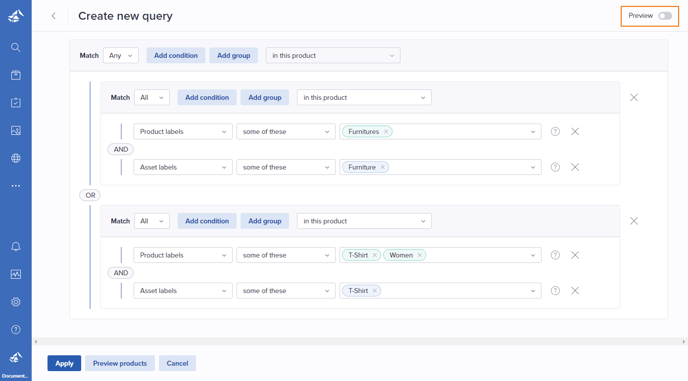Open Product labels dropdown in Women row
Viewport: 688px width, 381px height.
tap(183, 255)
